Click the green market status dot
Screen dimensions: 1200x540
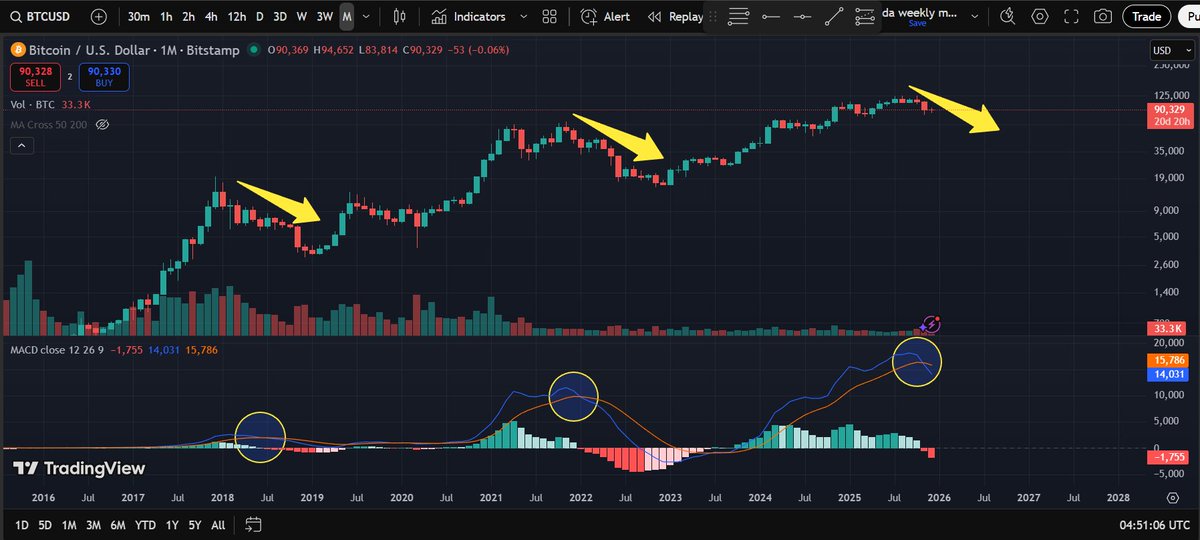tap(253, 51)
